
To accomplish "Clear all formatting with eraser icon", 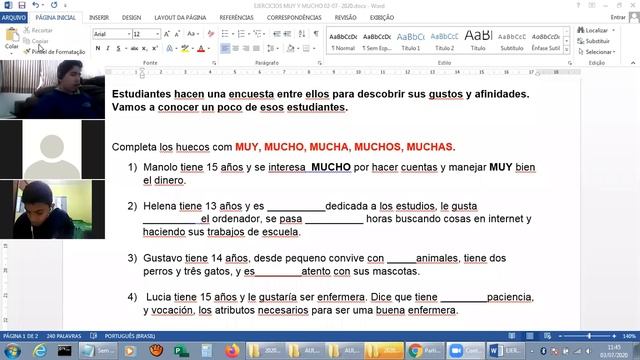I will 211,34.
